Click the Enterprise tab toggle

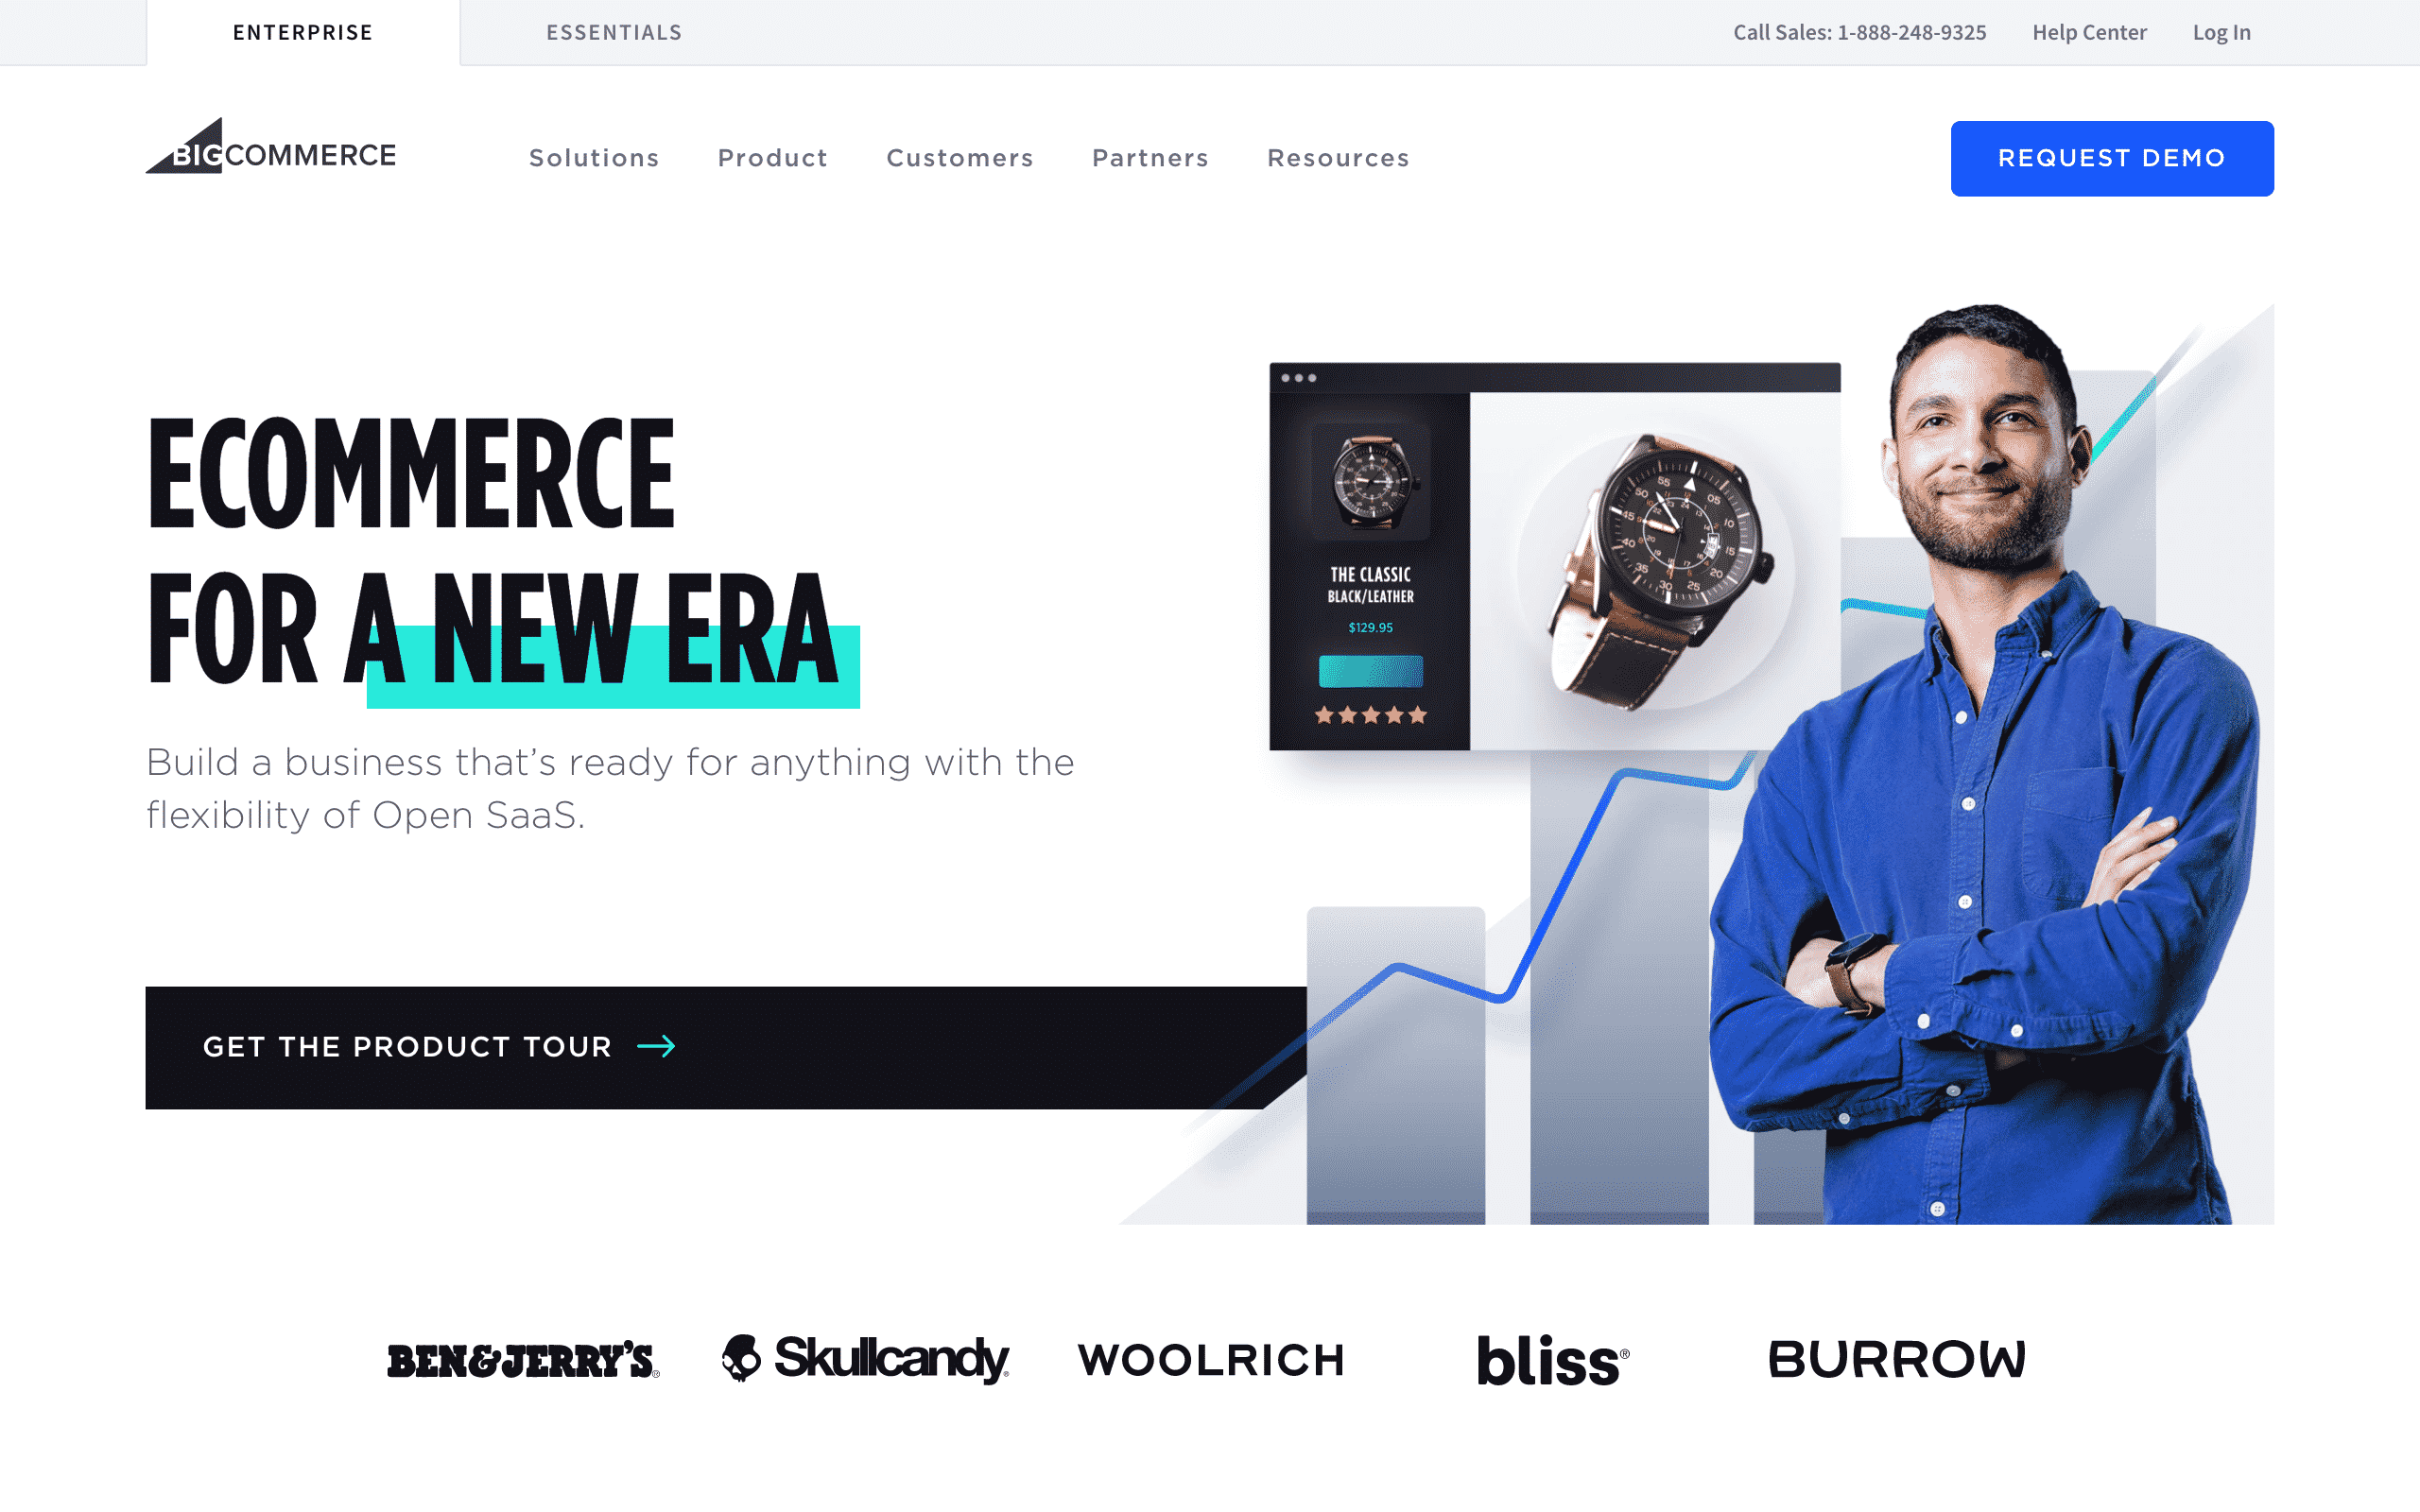pyautogui.click(x=303, y=33)
